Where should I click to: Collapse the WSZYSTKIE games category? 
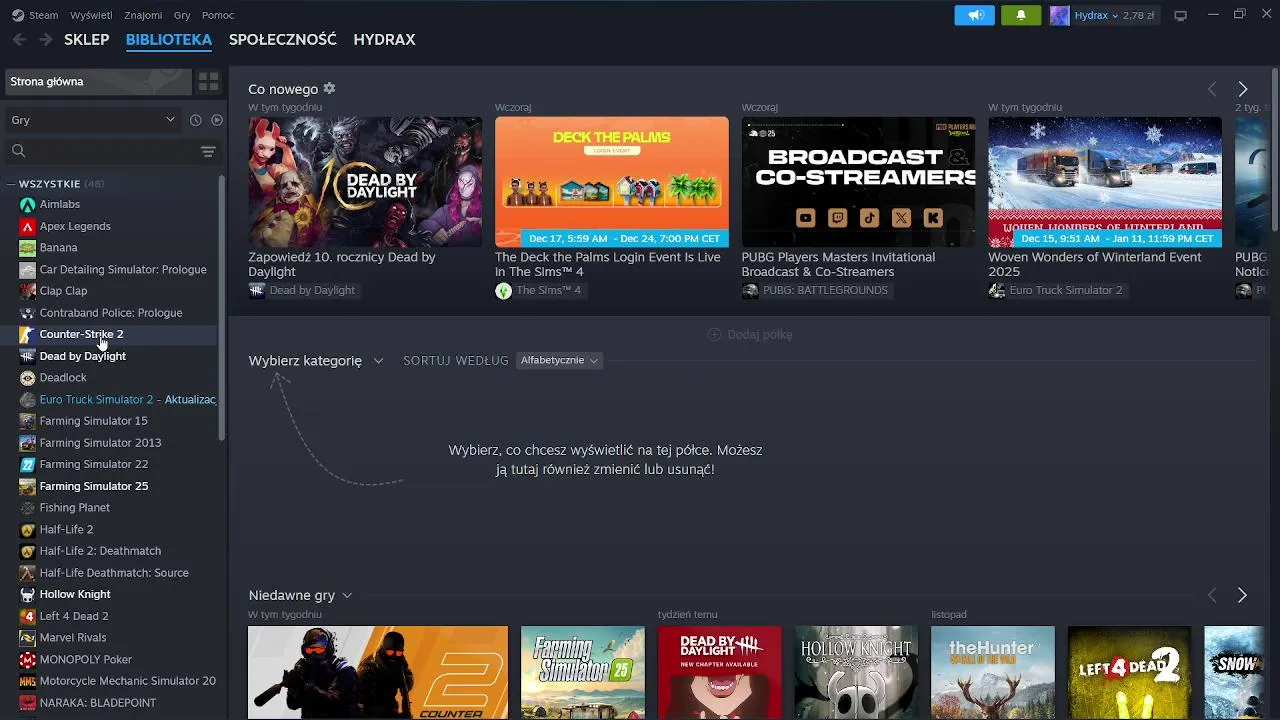pos(11,184)
